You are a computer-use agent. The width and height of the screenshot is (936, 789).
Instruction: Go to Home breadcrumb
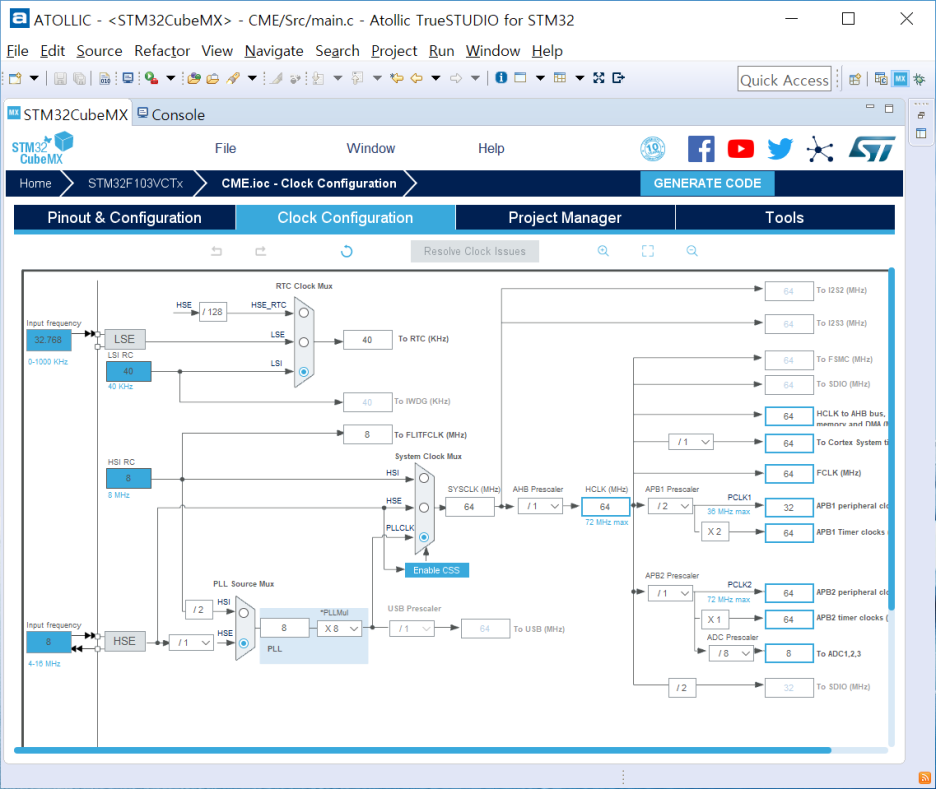(x=35, y=183)
